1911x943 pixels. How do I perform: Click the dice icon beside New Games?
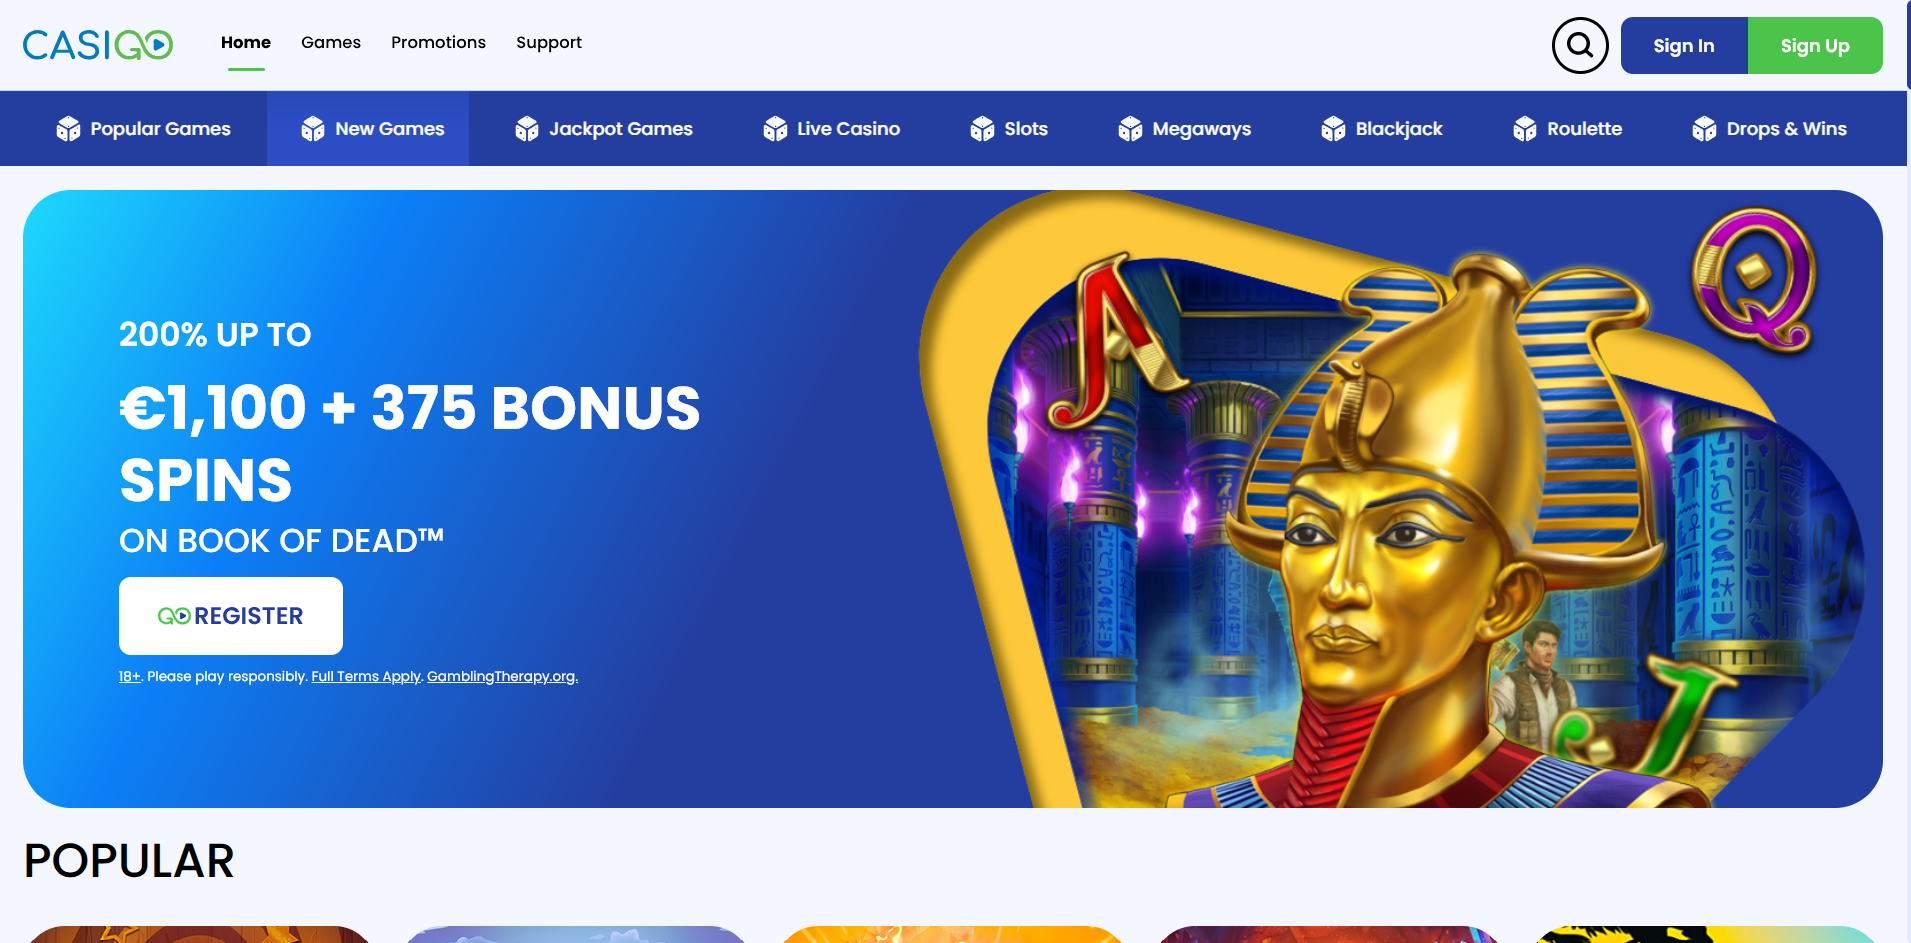[313, 129]
